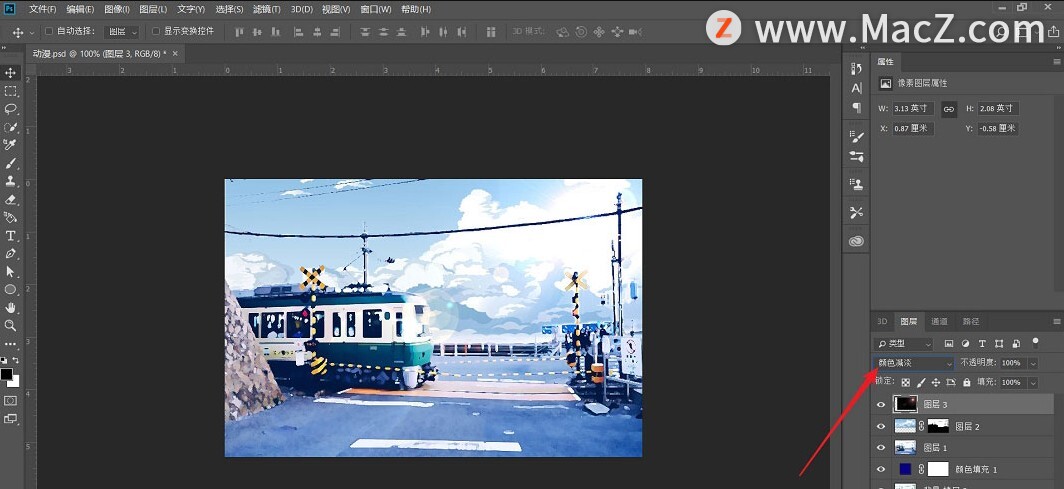Select the Hand tool

pos(11,307)
